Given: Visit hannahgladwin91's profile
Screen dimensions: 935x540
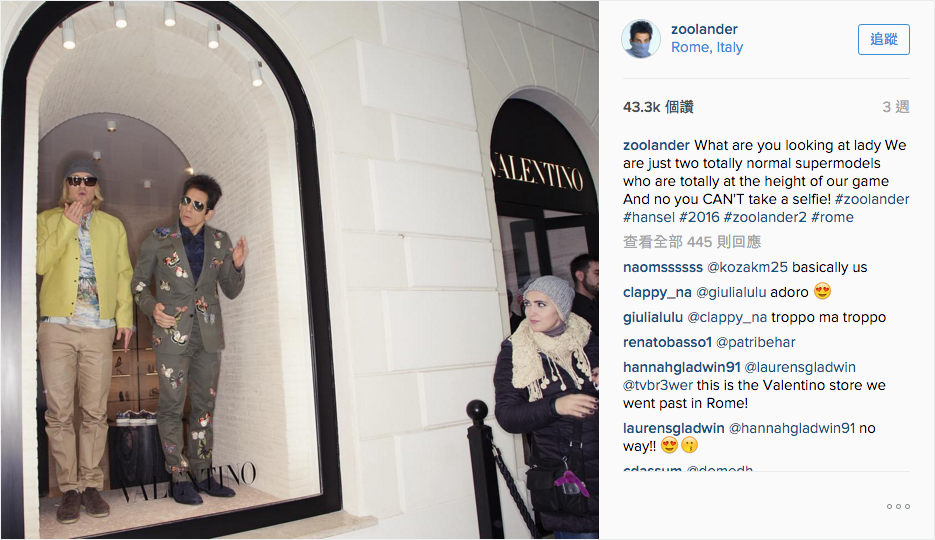Looking at the screenshot, I should click(682, 367).
